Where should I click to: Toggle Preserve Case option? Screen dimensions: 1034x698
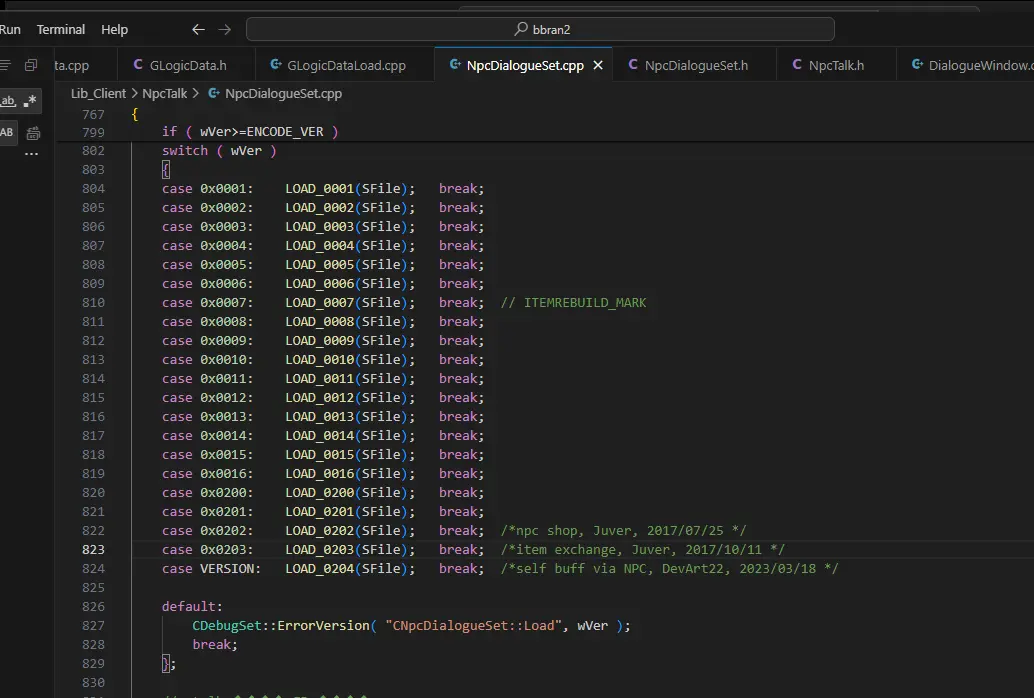(7, 133)
